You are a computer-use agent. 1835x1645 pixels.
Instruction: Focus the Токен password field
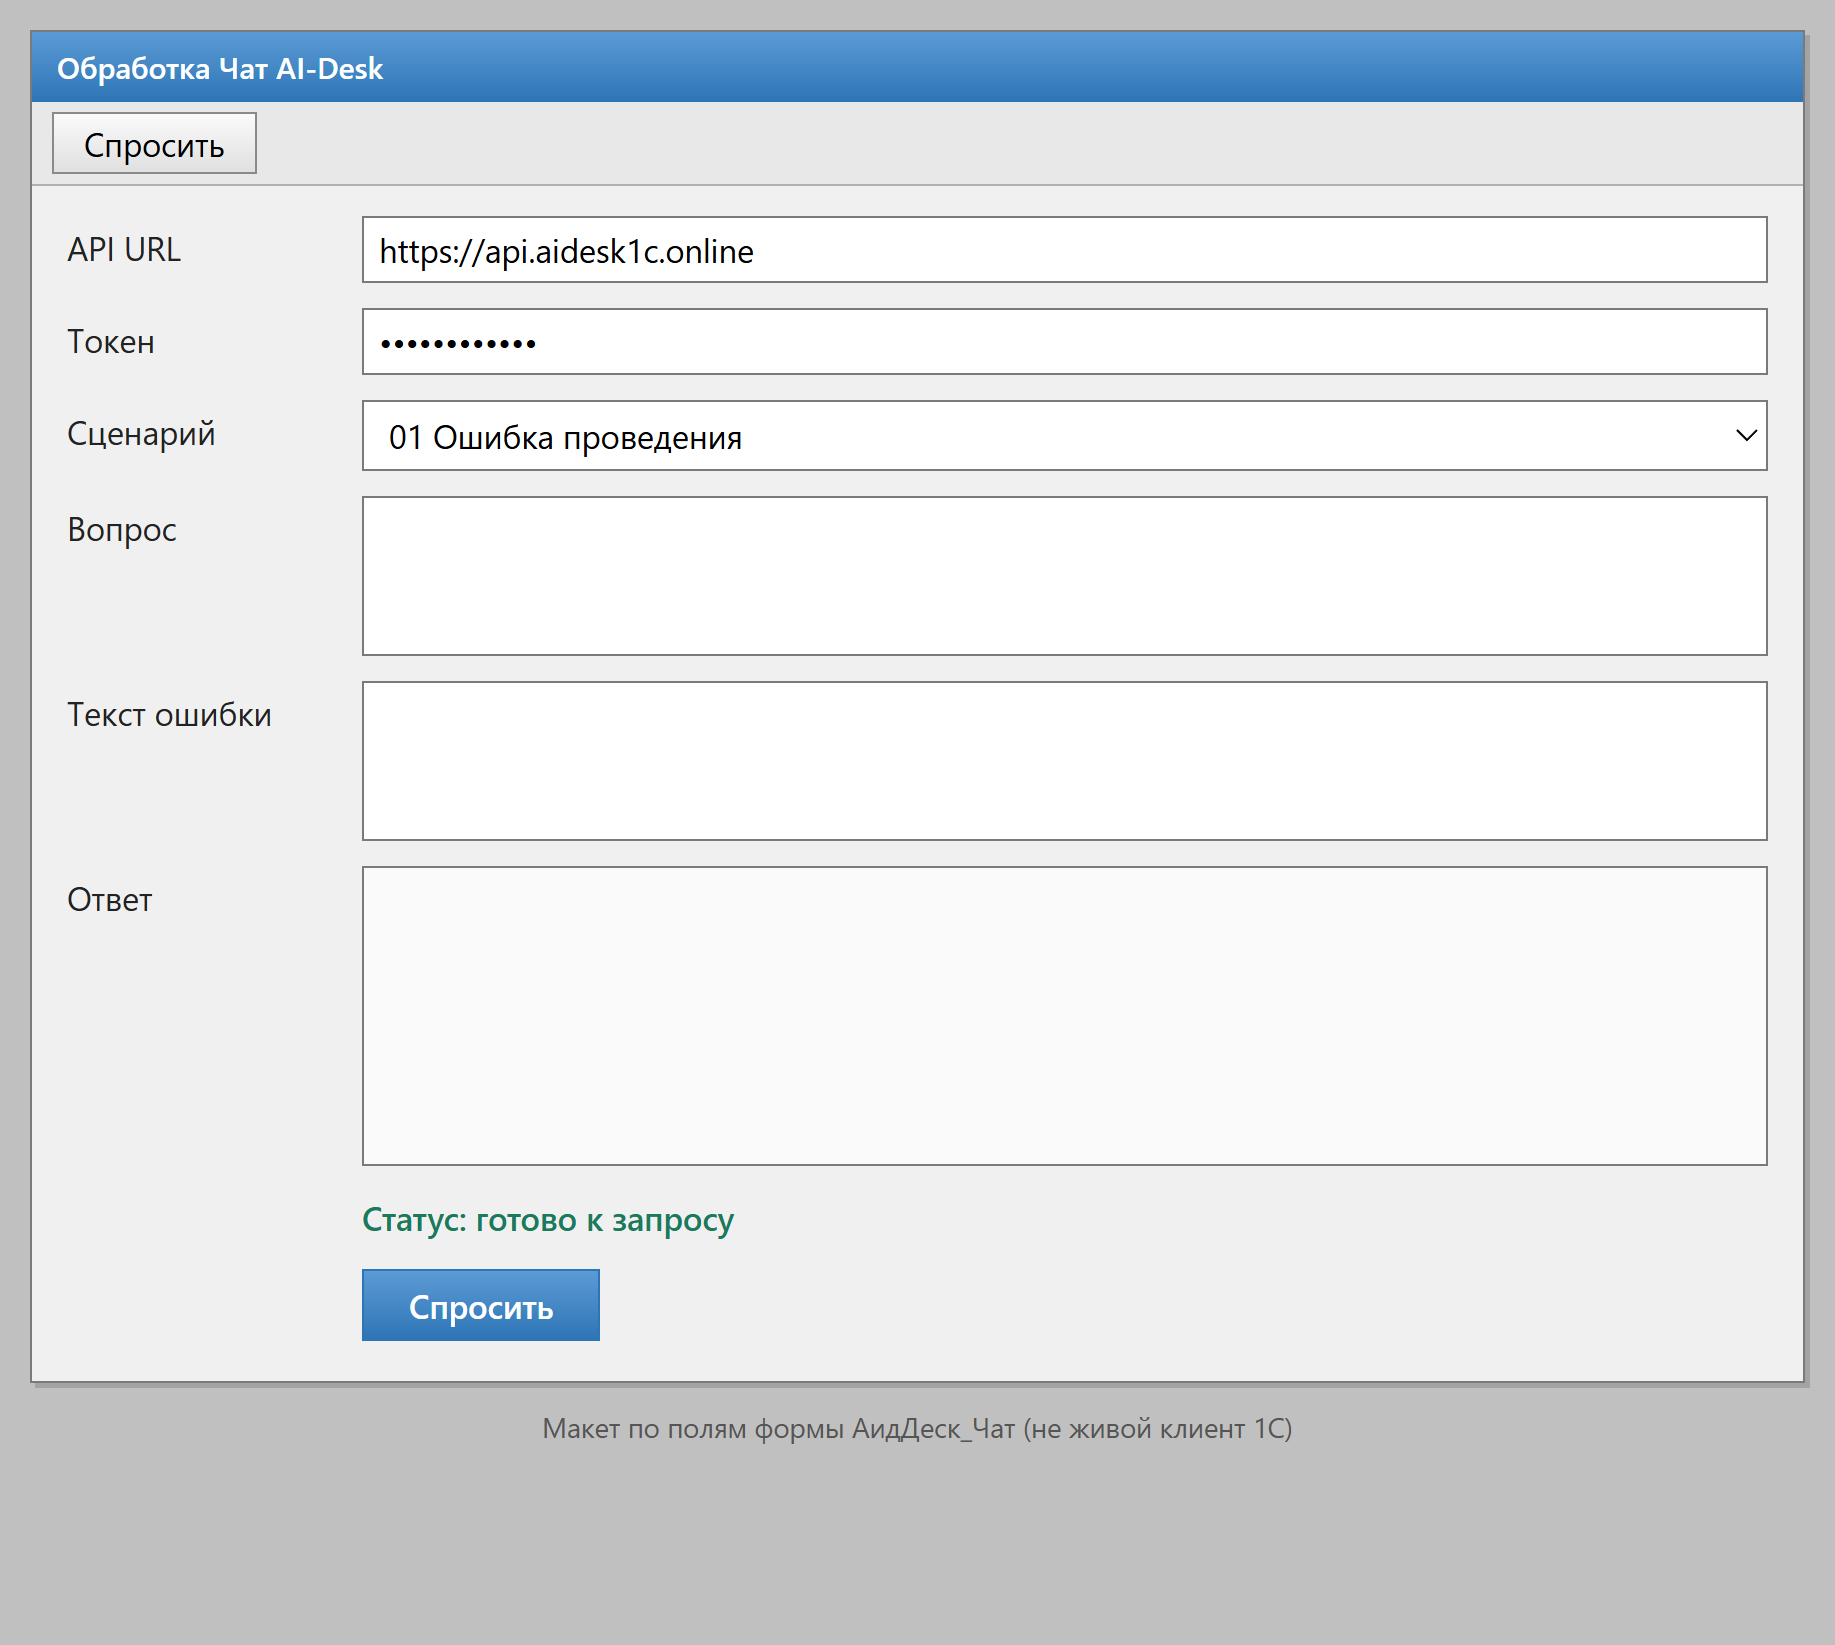[x=1064, y=342]
